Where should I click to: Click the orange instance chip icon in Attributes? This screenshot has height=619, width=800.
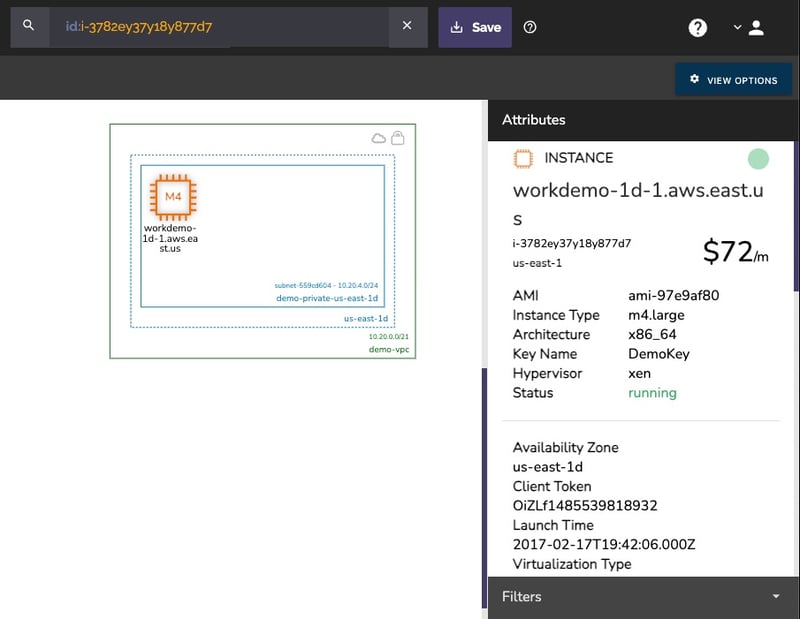point(522,158)
